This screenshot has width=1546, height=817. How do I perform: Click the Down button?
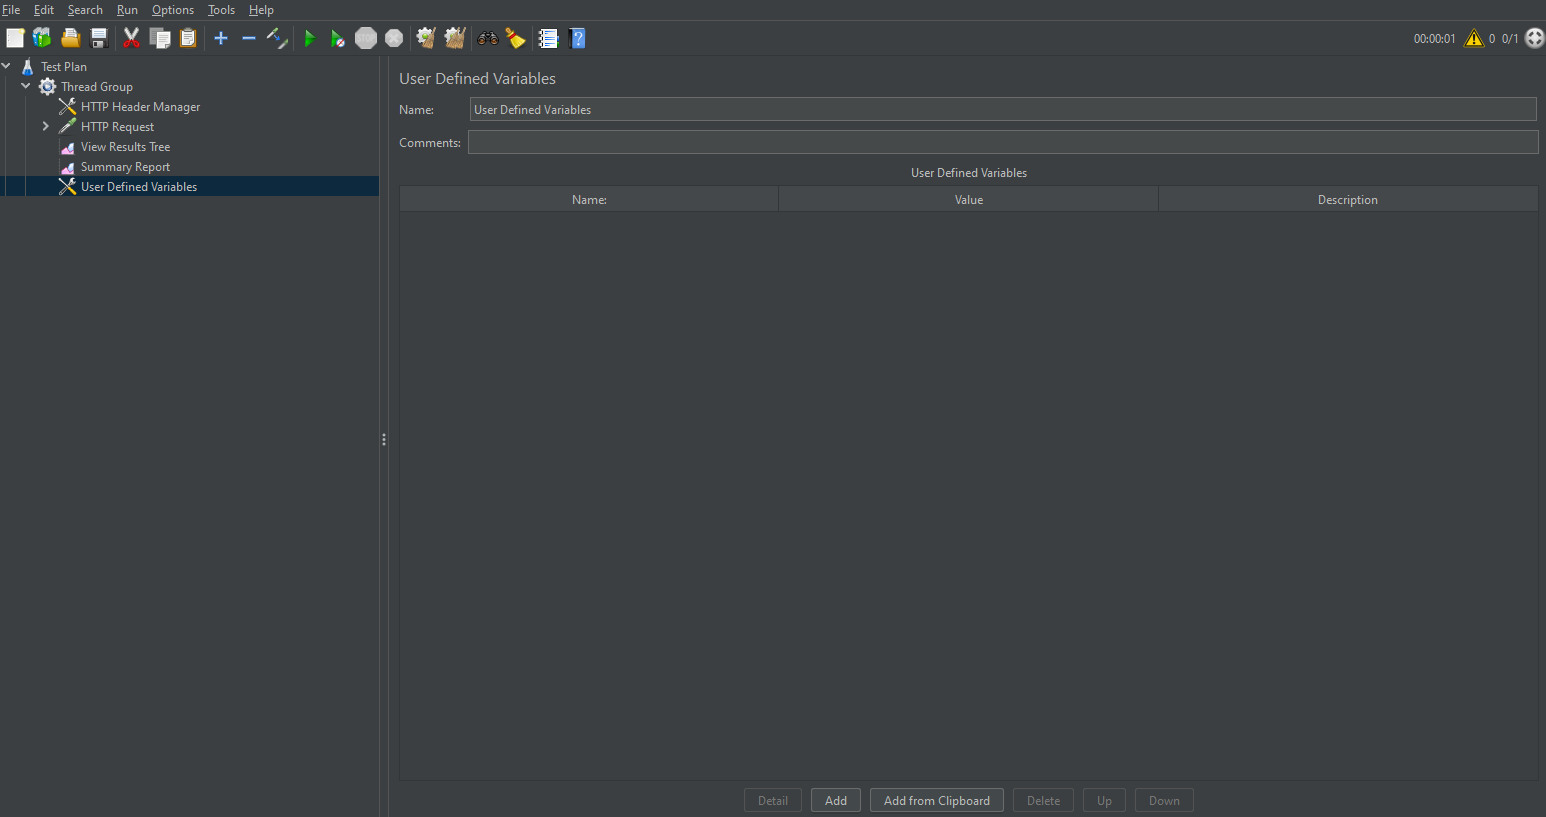pyautogui.click(x=1164, y=800)
